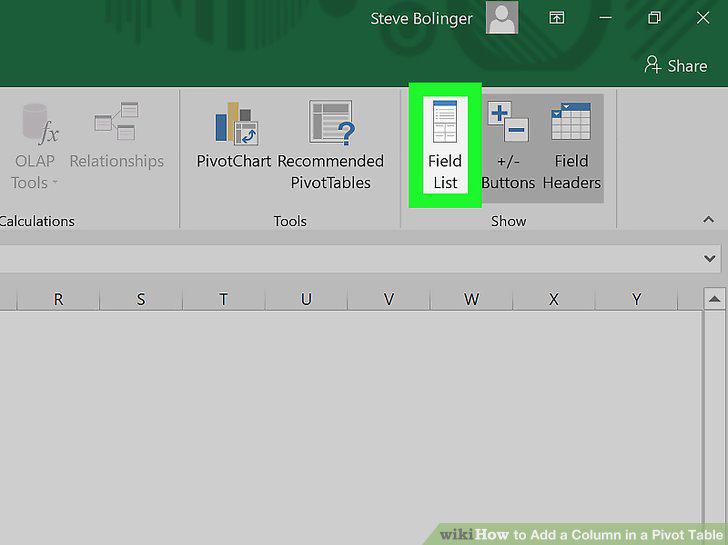This screenshot has height=545, width=728.
Task: Minimize the Excel window
Action: tap(605, 18)
